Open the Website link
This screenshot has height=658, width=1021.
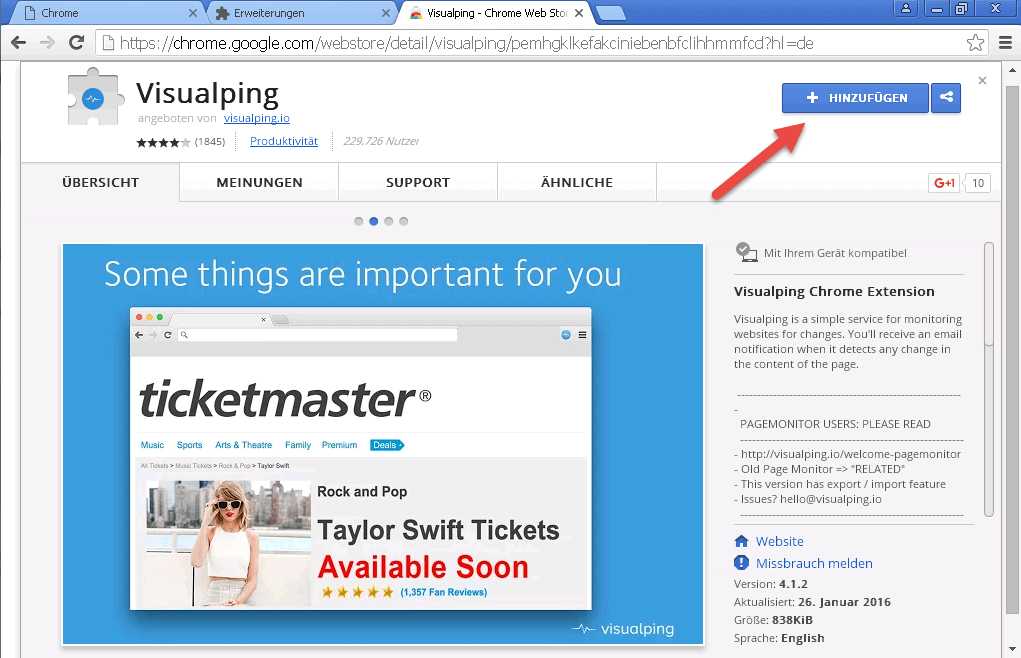click(779, 541)
